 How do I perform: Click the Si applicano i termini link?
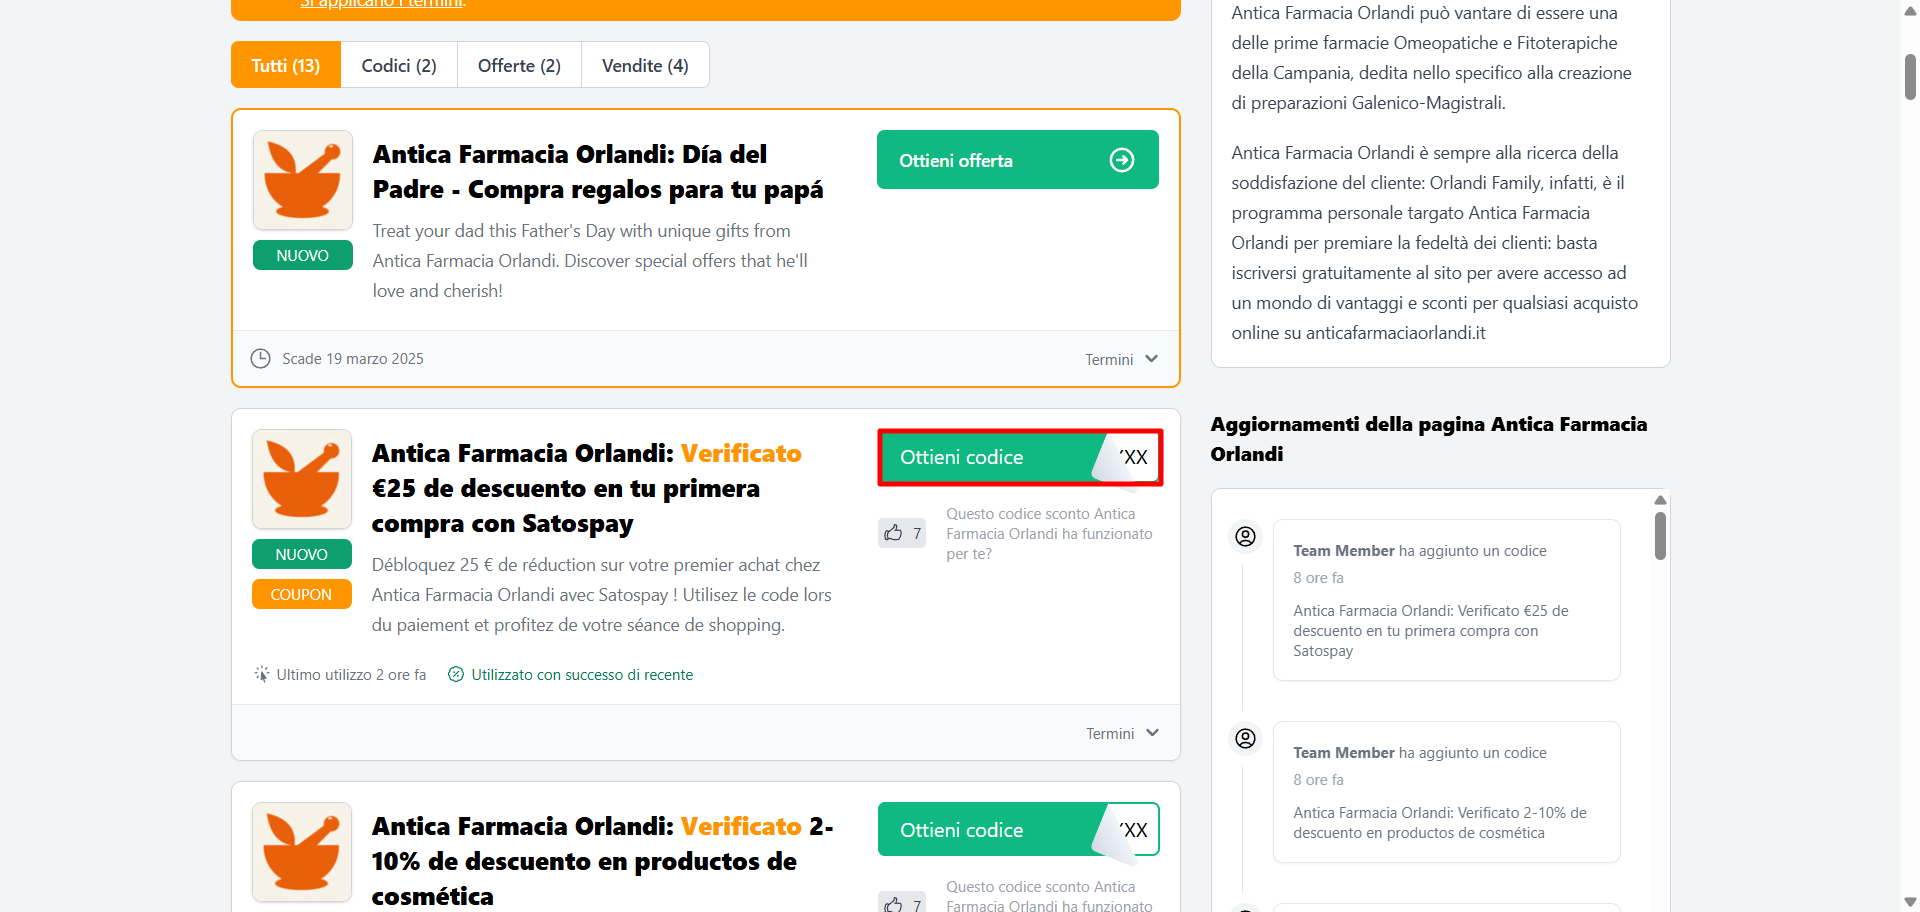click(383, 4)
